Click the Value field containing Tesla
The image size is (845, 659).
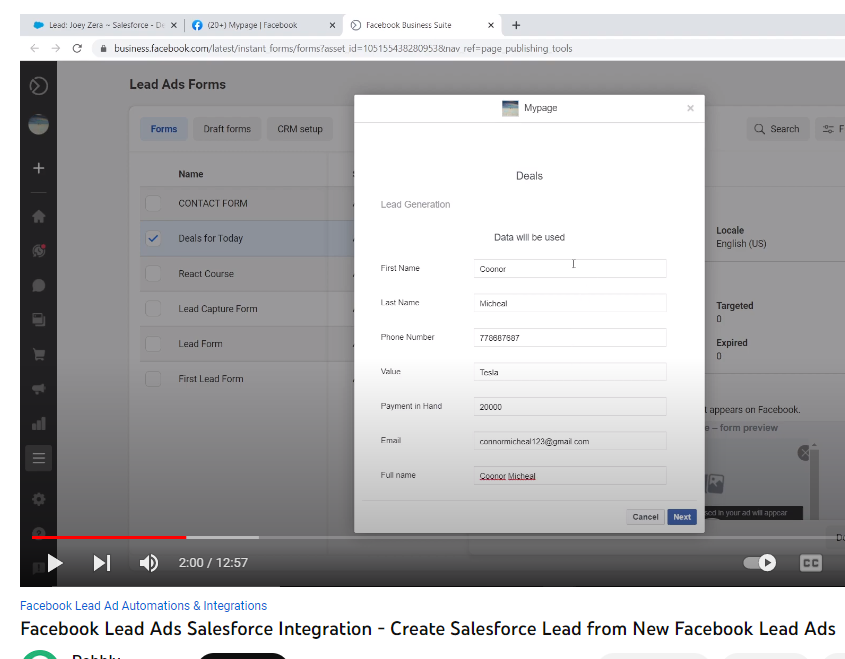coord(570,372)
